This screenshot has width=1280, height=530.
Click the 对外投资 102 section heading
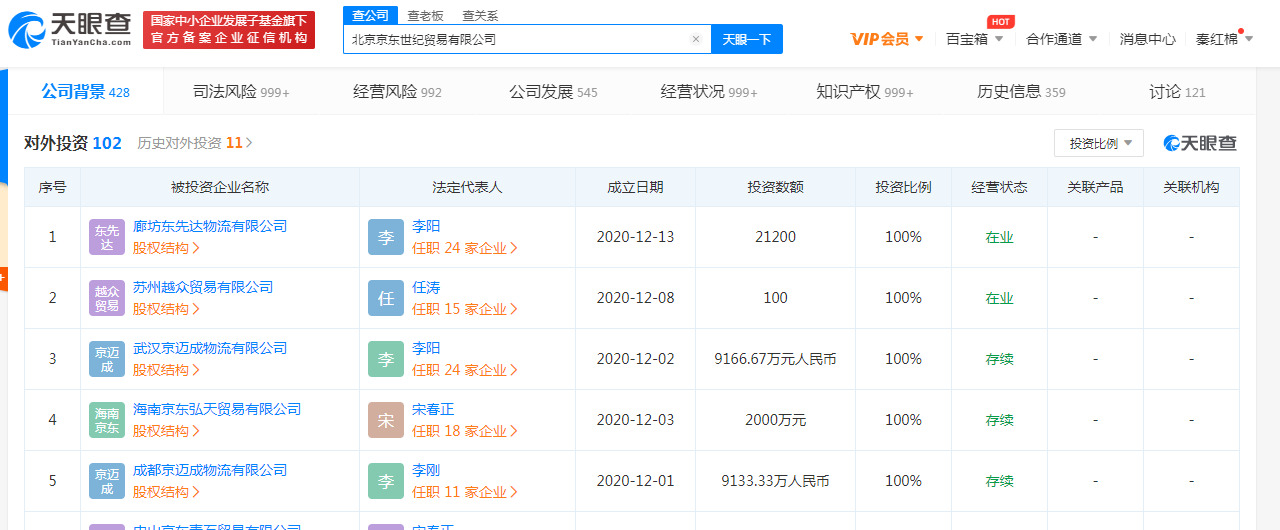pos(73,143)
